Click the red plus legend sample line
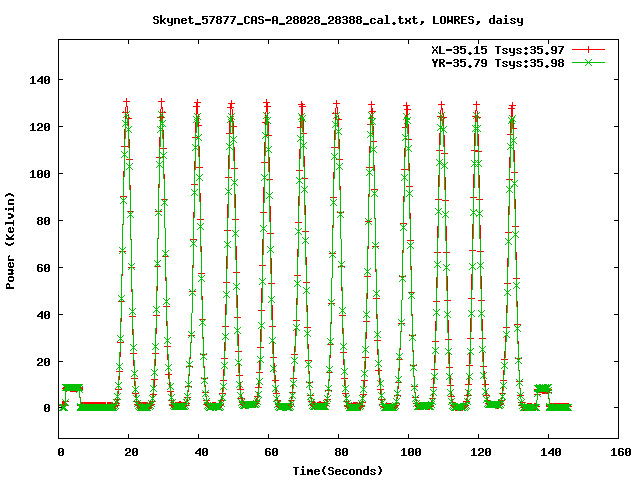The height and width of the screenshot is (480, 640). point(588,50)
